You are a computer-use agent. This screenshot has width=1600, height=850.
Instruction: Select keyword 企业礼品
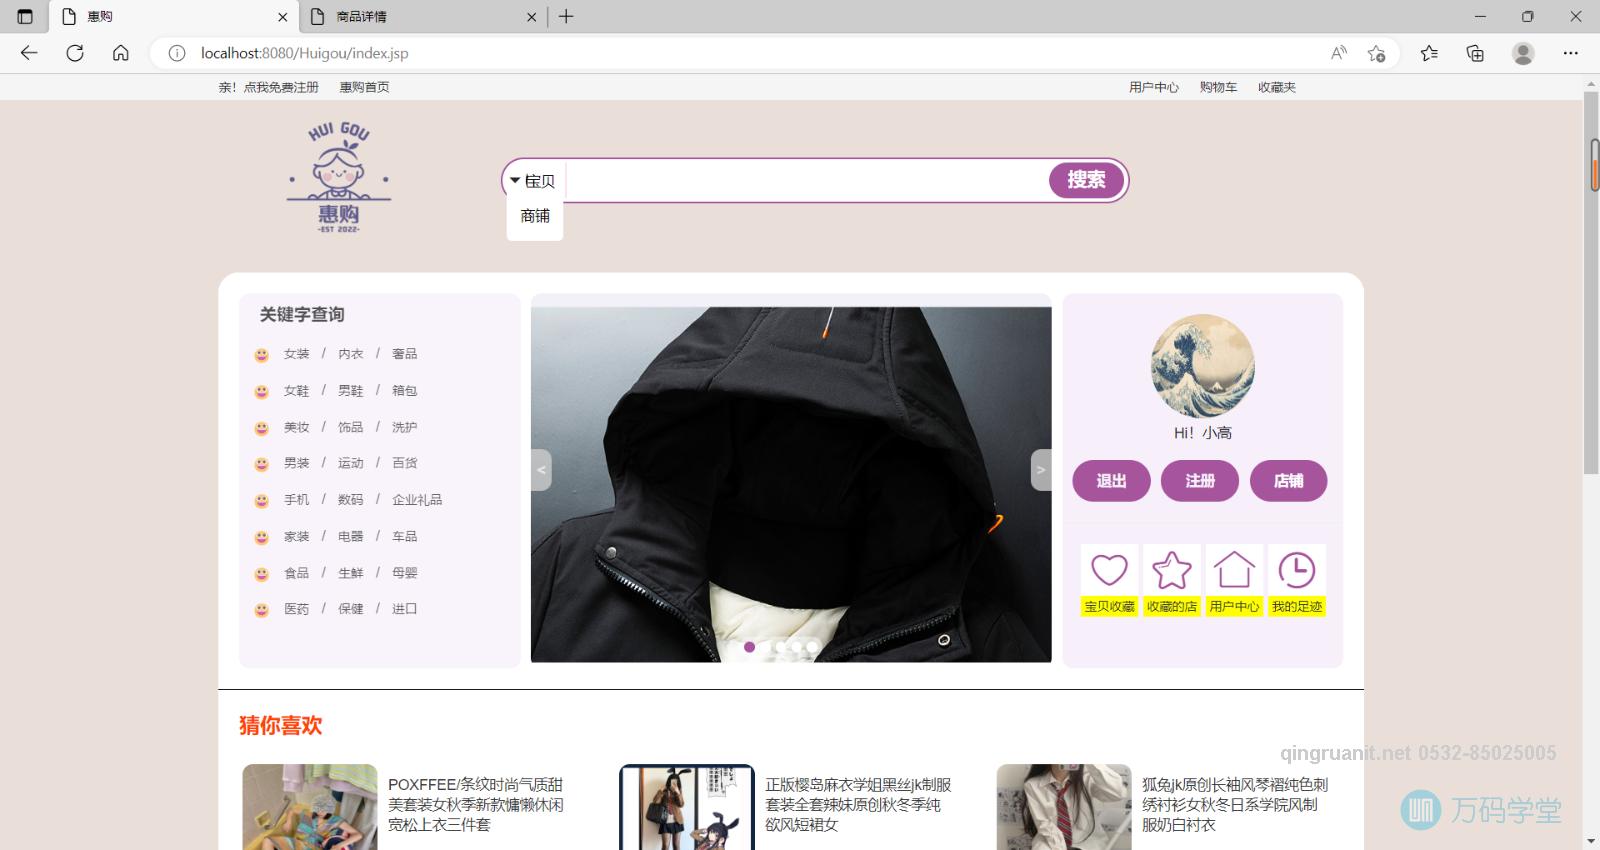[x=417, y=500]
